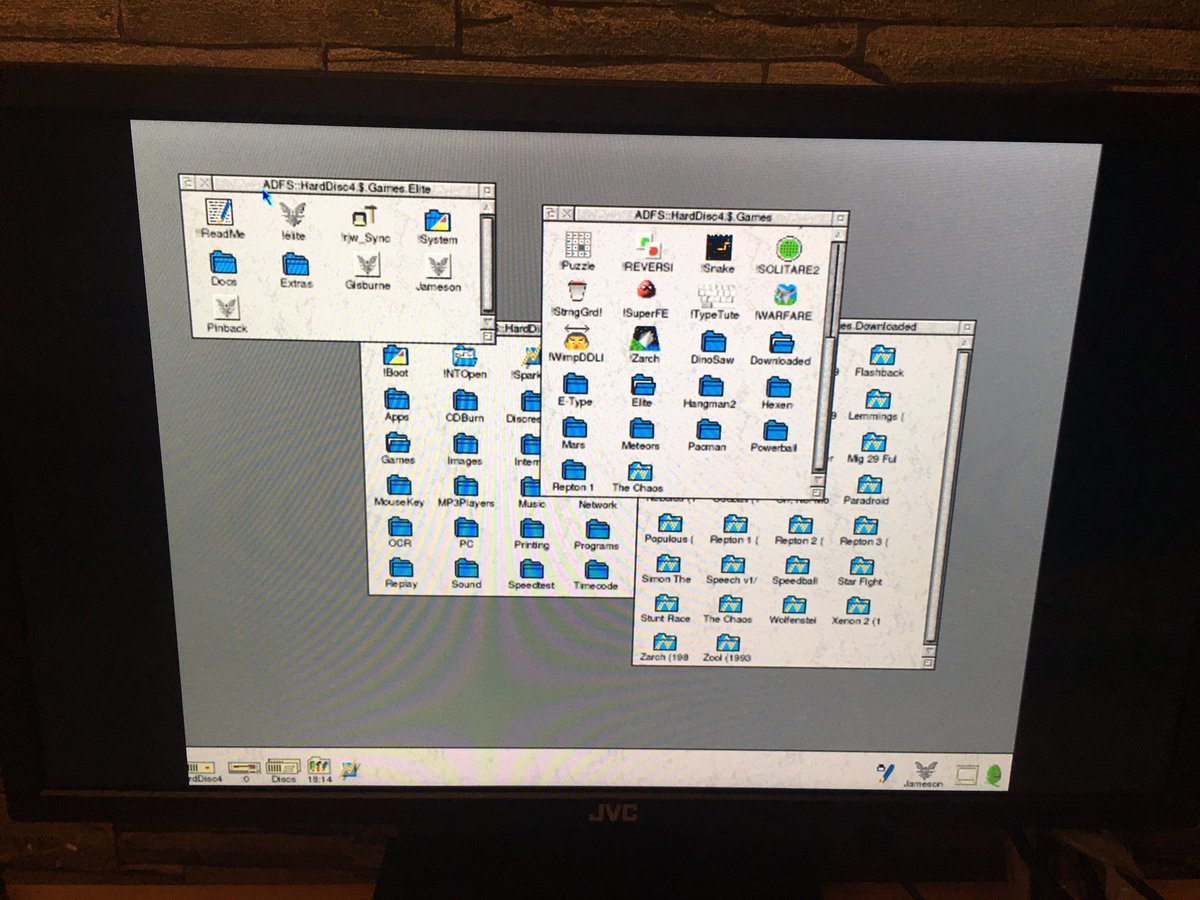Select the Pinback commander file
Viewport: 1200px width, 900px height.
point(227,307)
